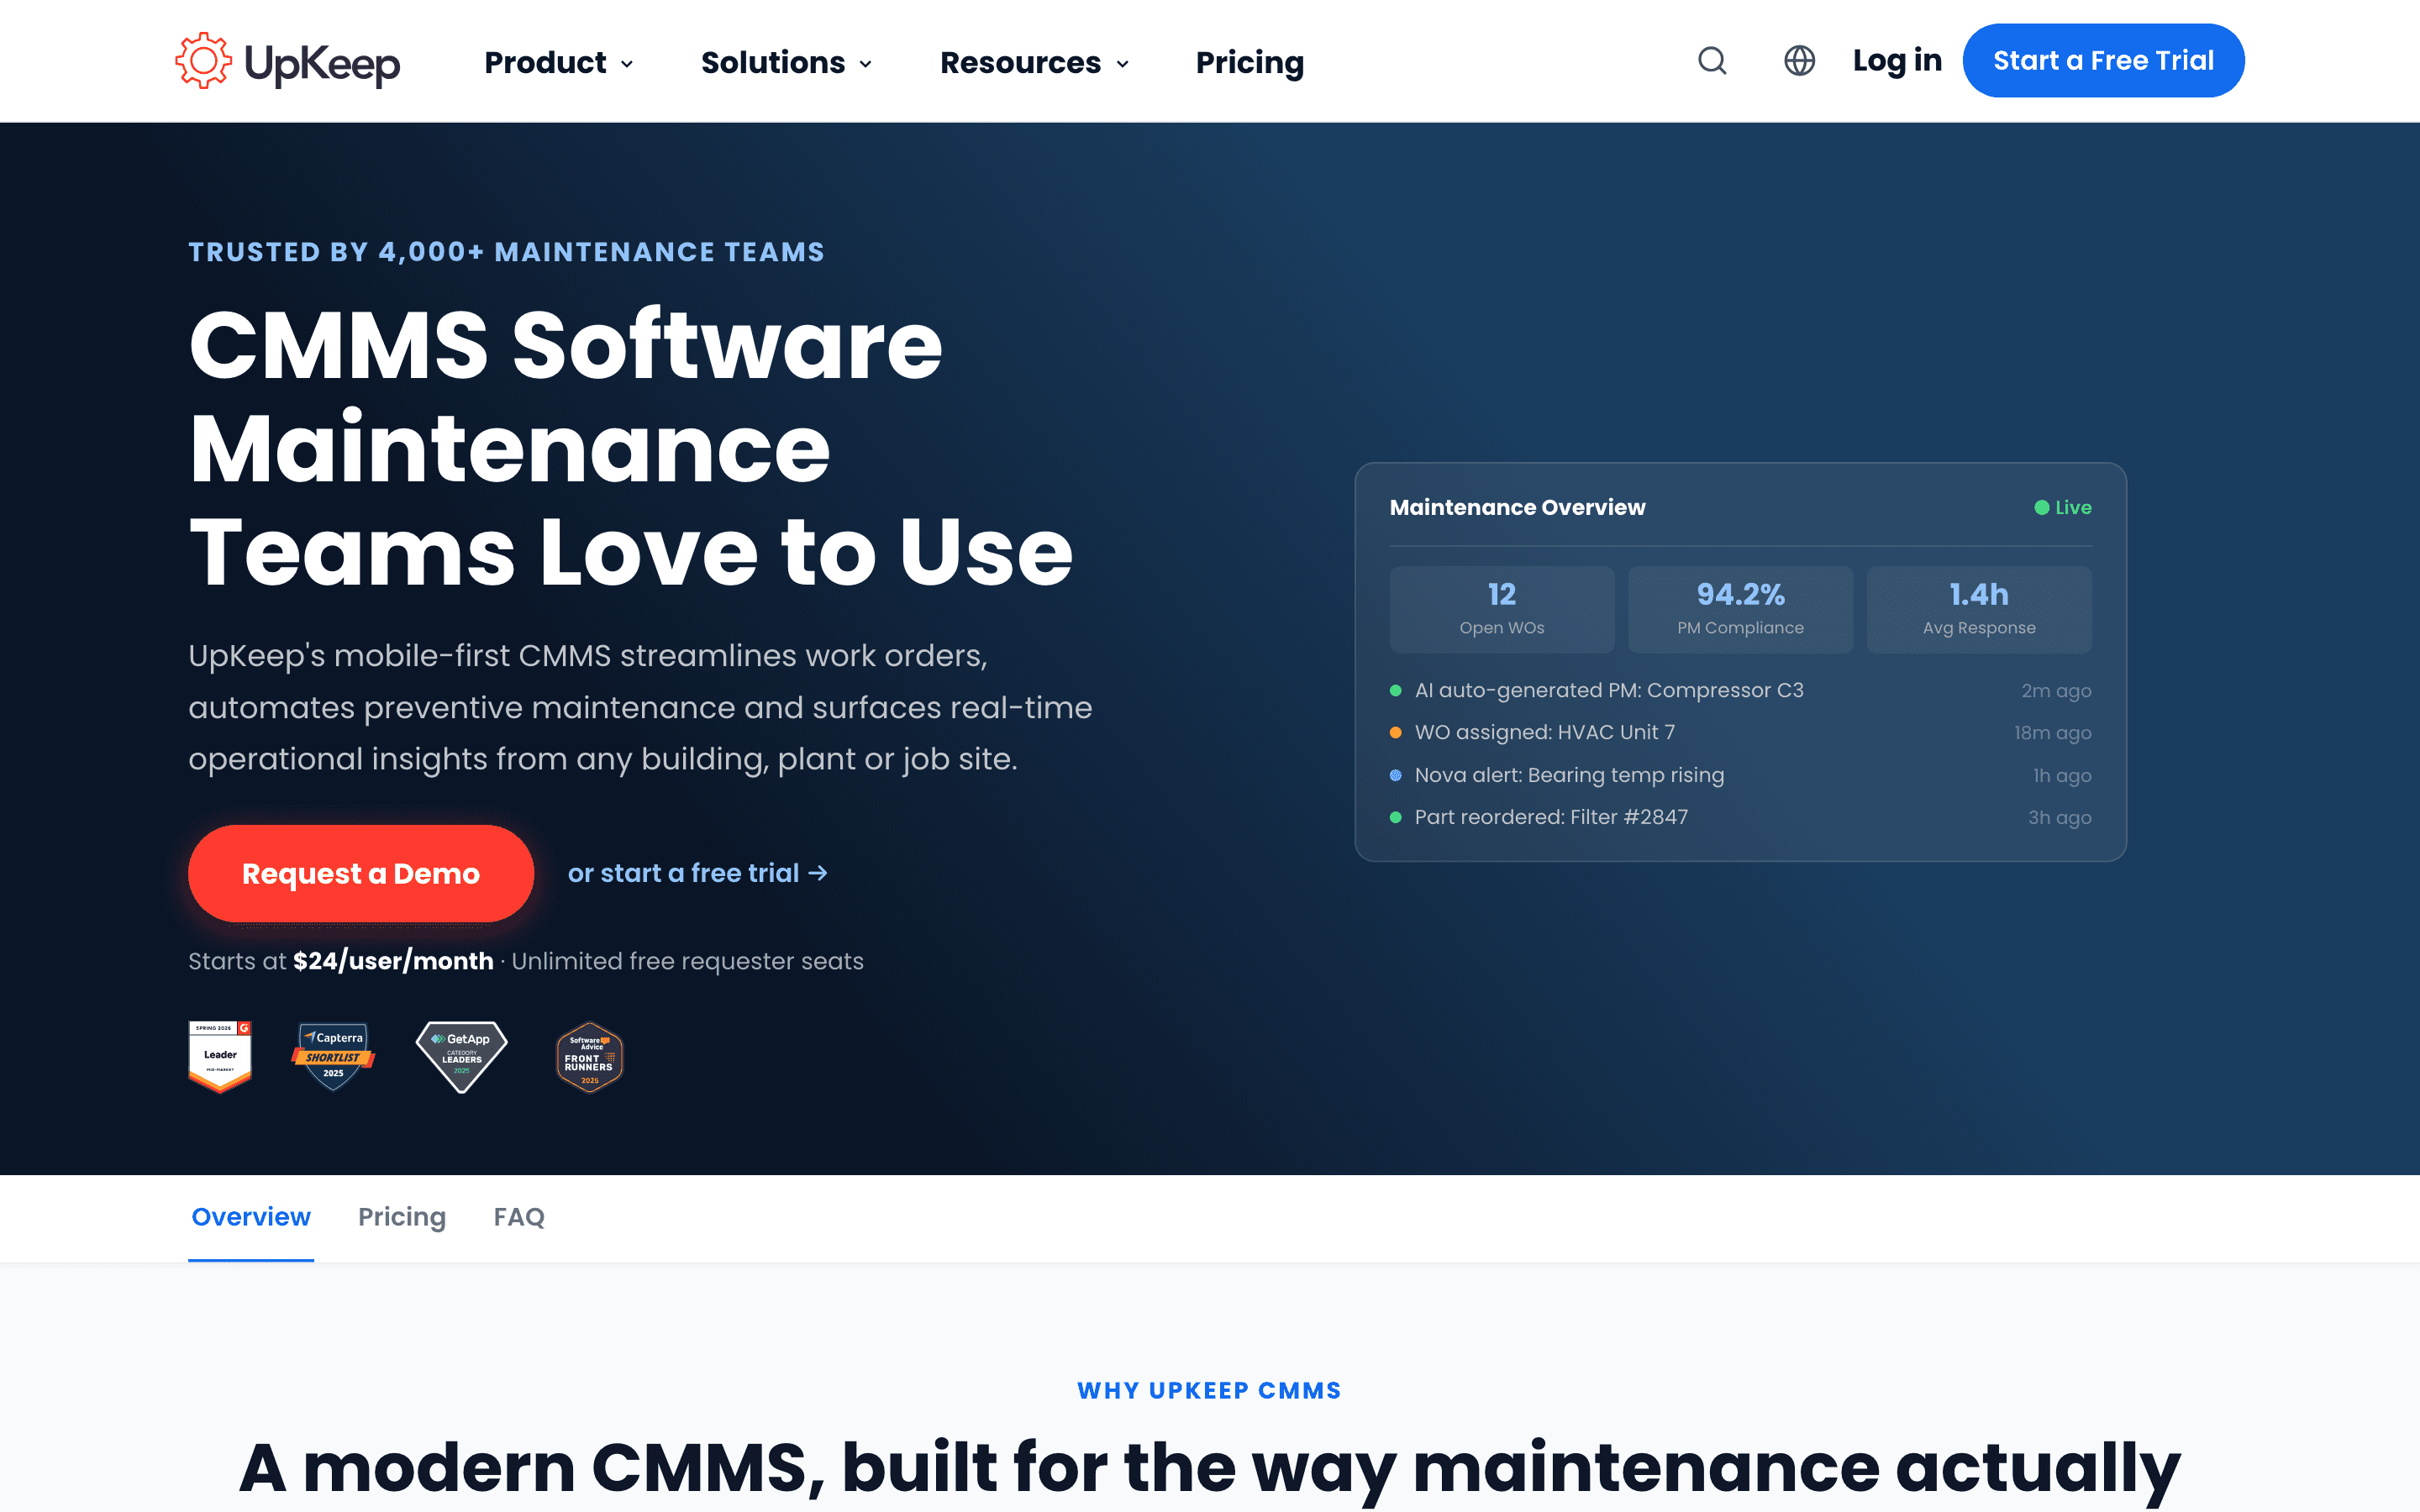
Task: Click the 12 Open WOs stat card
Action: (1502, 609)
